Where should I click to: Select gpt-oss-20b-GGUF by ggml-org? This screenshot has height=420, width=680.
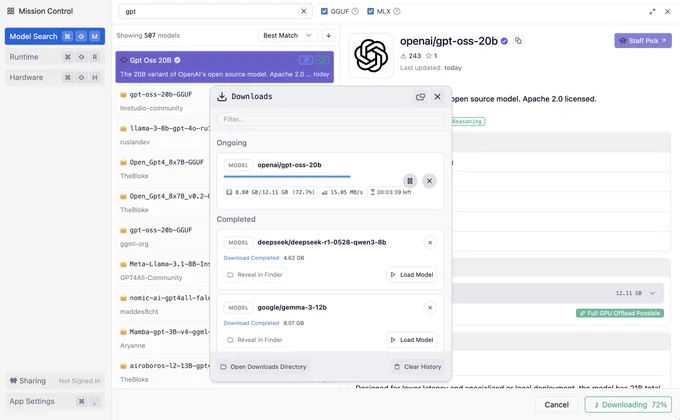pos(163,236)
